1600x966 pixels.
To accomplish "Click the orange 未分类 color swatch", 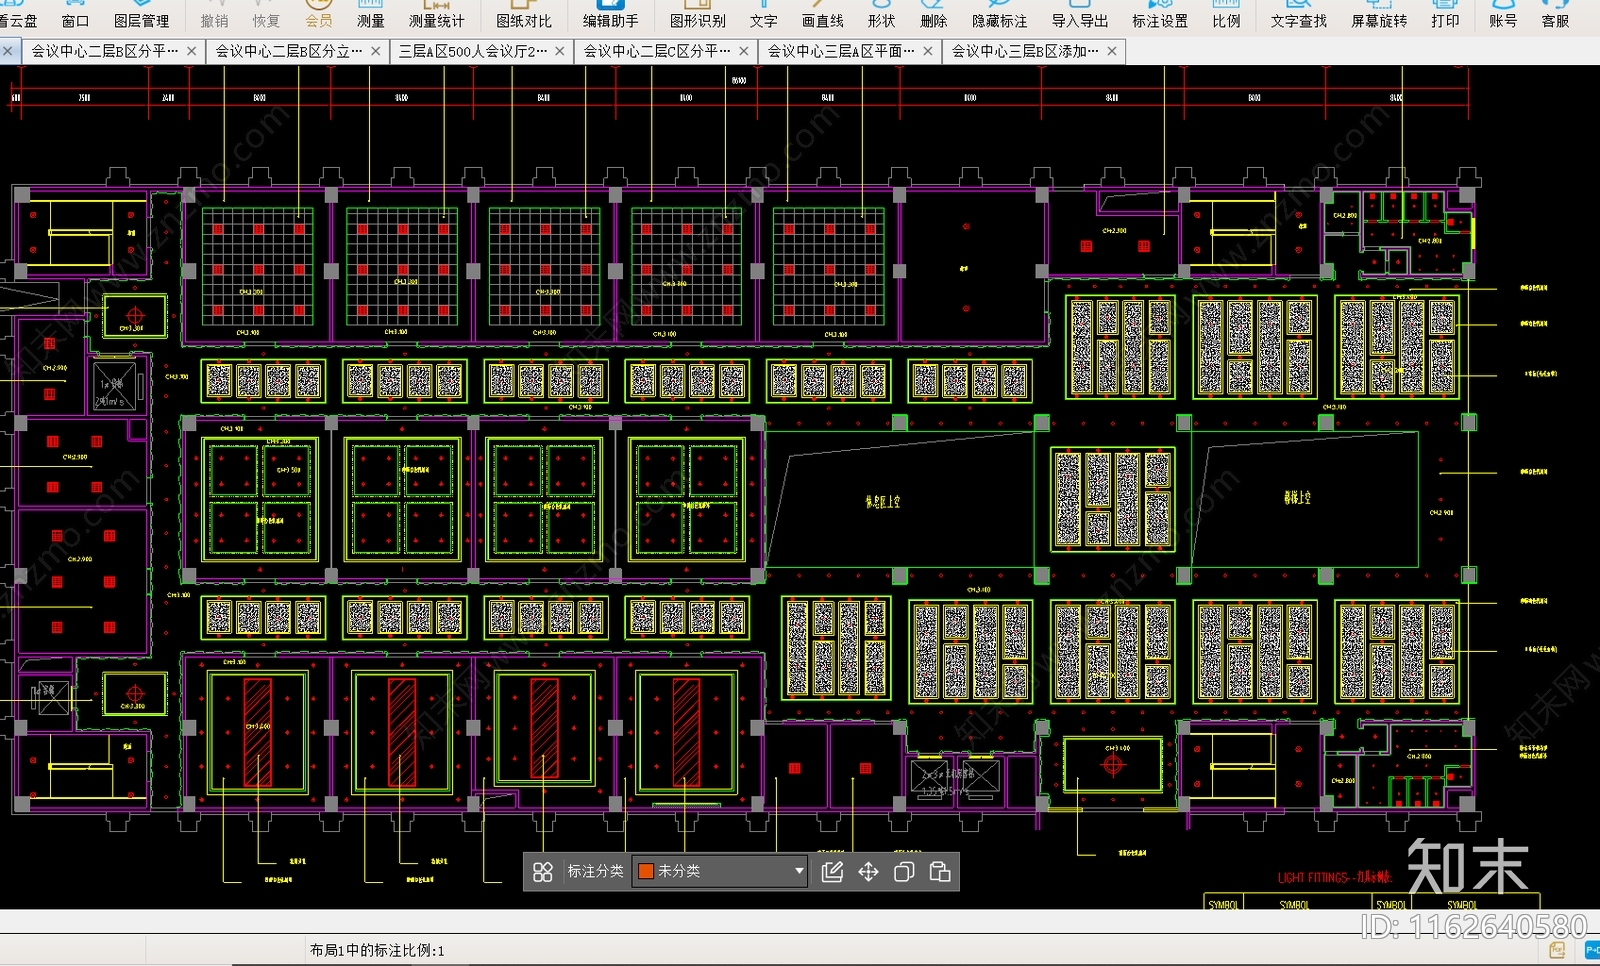I will [646, 871].
